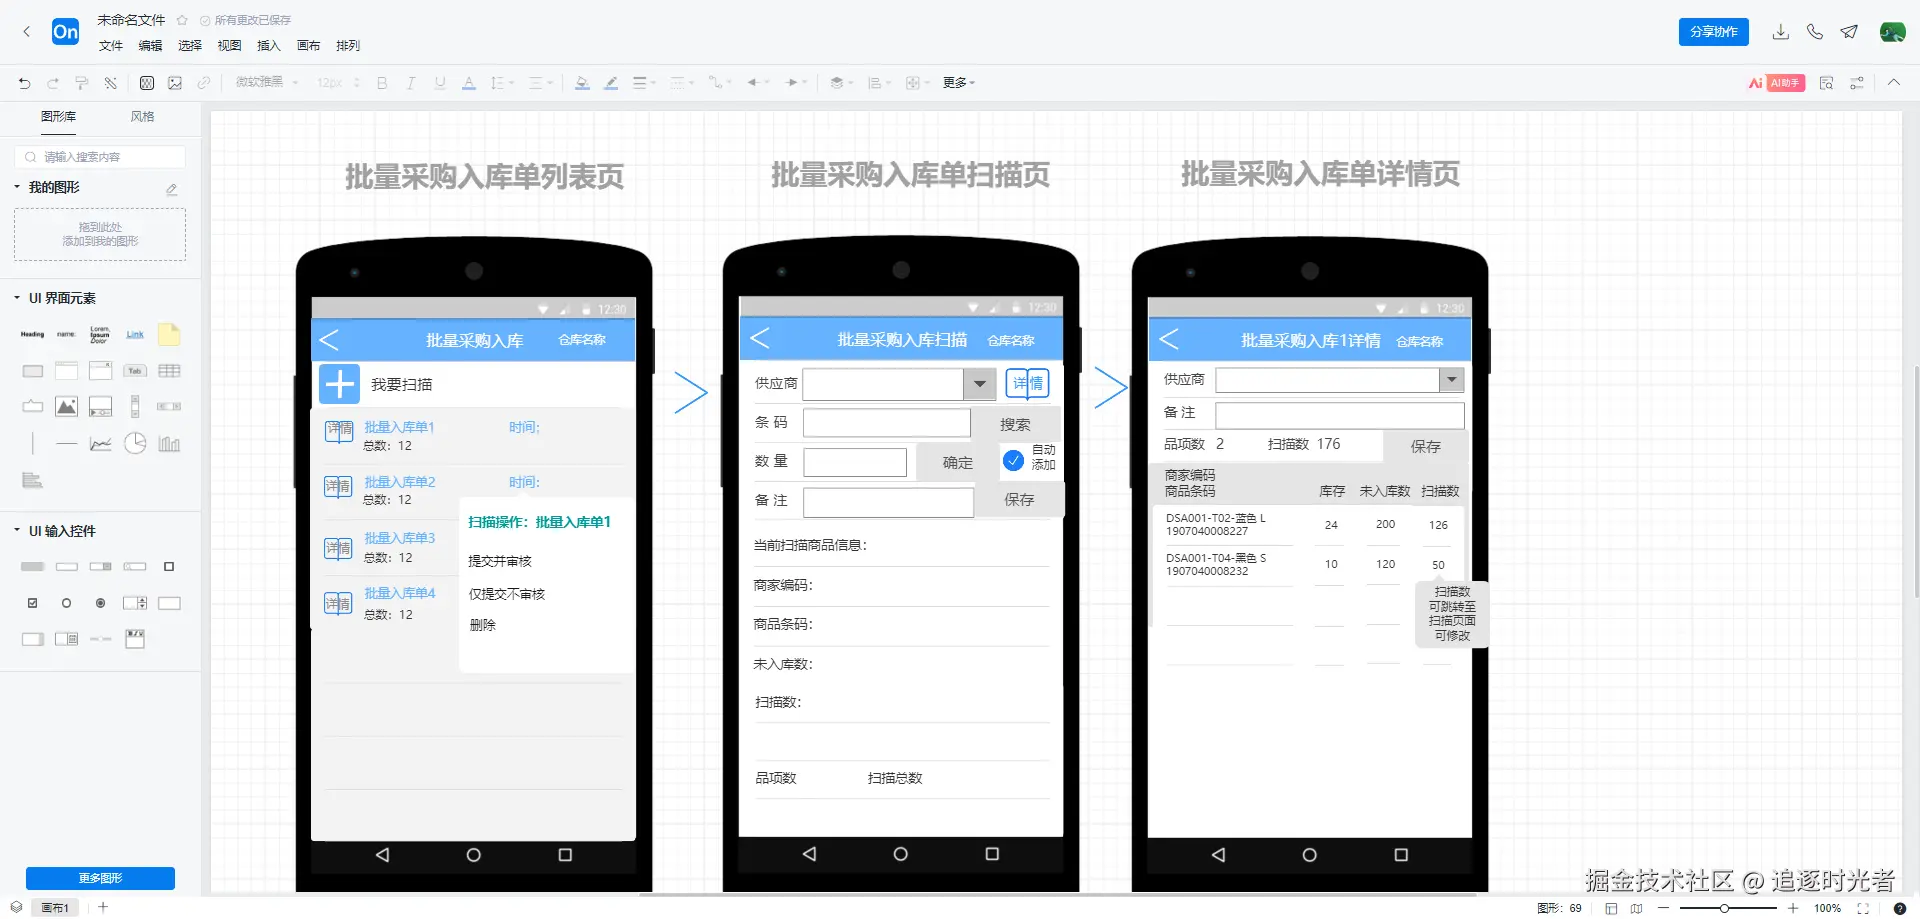Open the 编辑 menu
1920x919 pixels.
150,46
